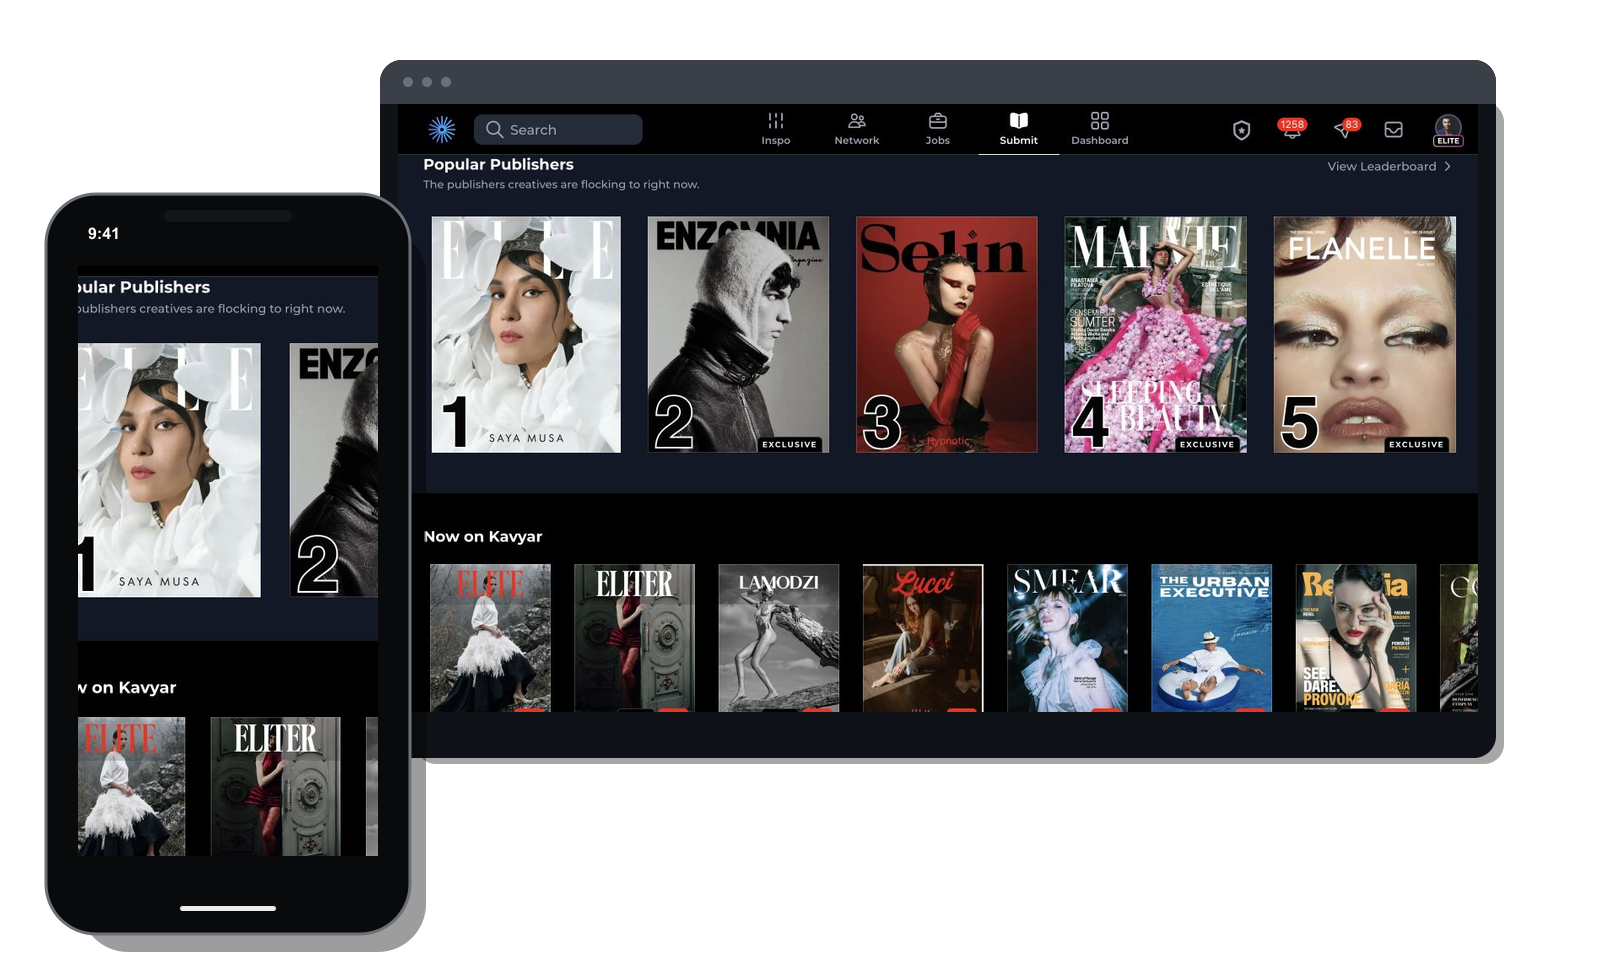Open the mail inbox icon

pyautogui.click(x=1393, y=130)
